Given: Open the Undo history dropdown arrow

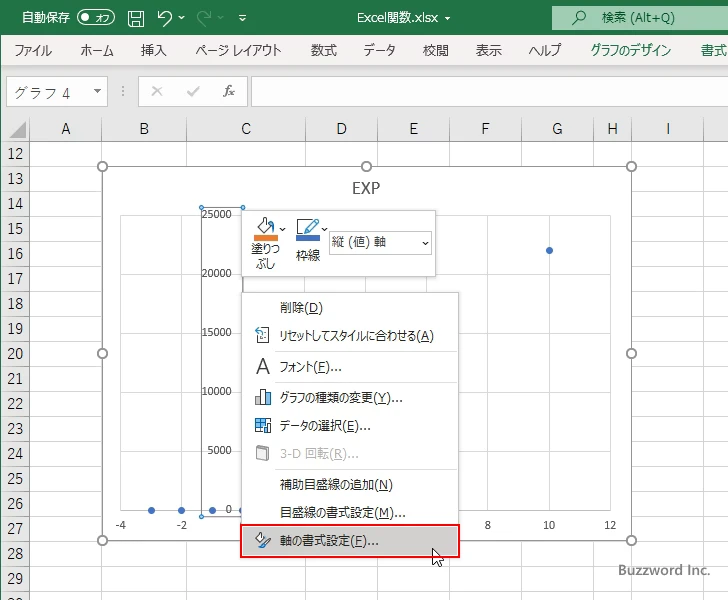Looking at the screenshot, I should [183, 18].
